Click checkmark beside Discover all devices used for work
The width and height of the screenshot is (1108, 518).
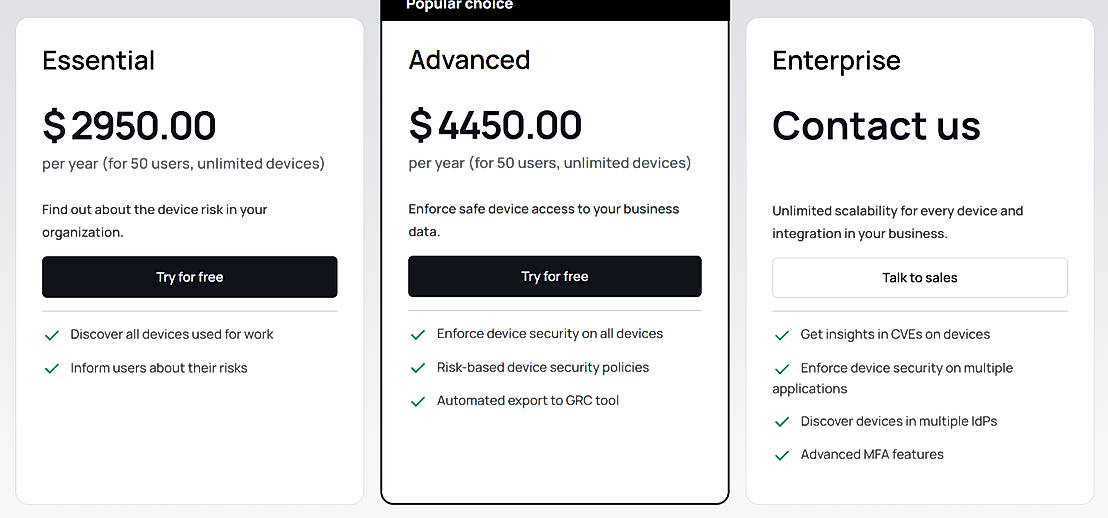tap(52, 335)
